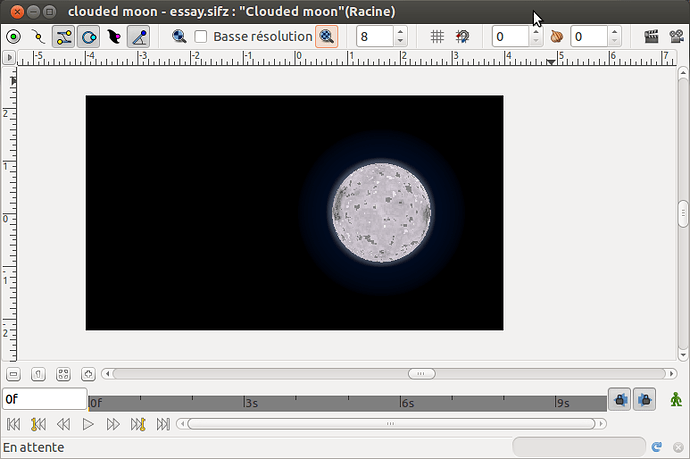
Task: Toggle animation mode green figure icon
Action: (677, 399)
